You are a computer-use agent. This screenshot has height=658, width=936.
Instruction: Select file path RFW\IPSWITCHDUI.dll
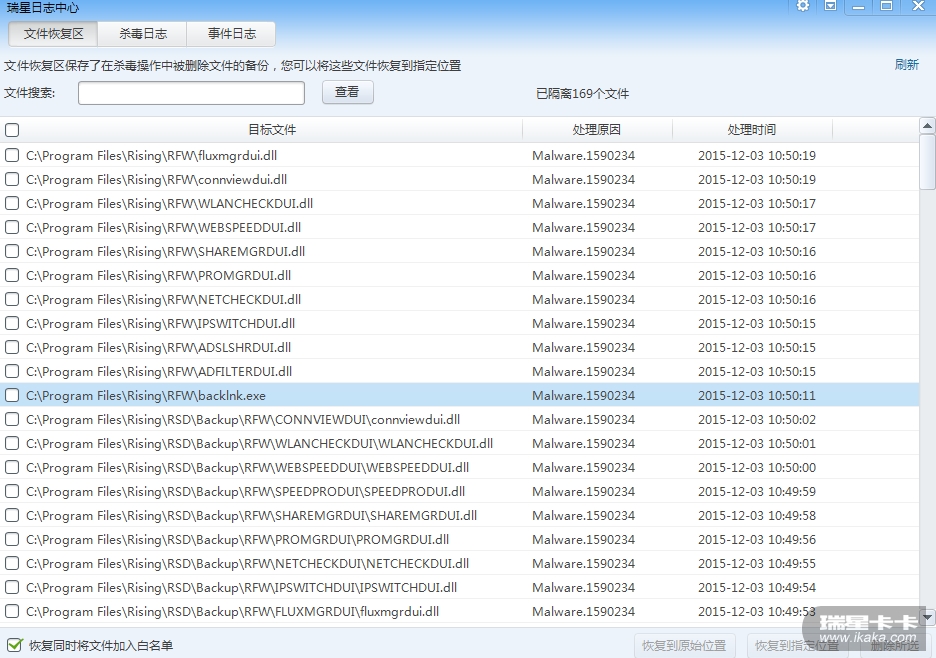click(161, 323)
